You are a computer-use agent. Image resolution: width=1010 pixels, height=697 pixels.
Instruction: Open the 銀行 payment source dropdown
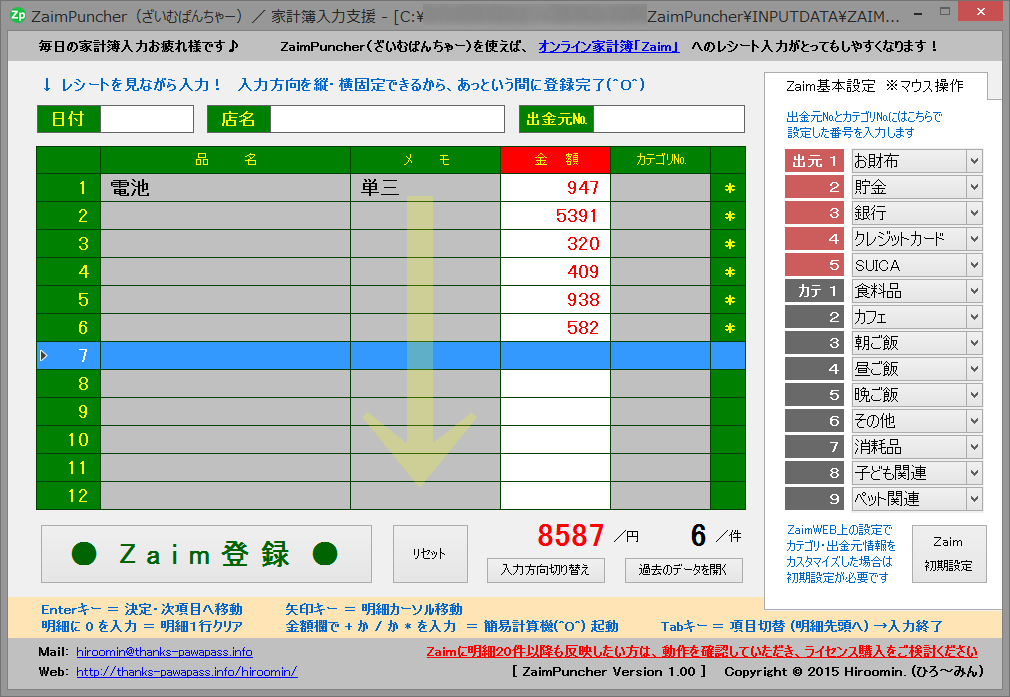point(974,213)
